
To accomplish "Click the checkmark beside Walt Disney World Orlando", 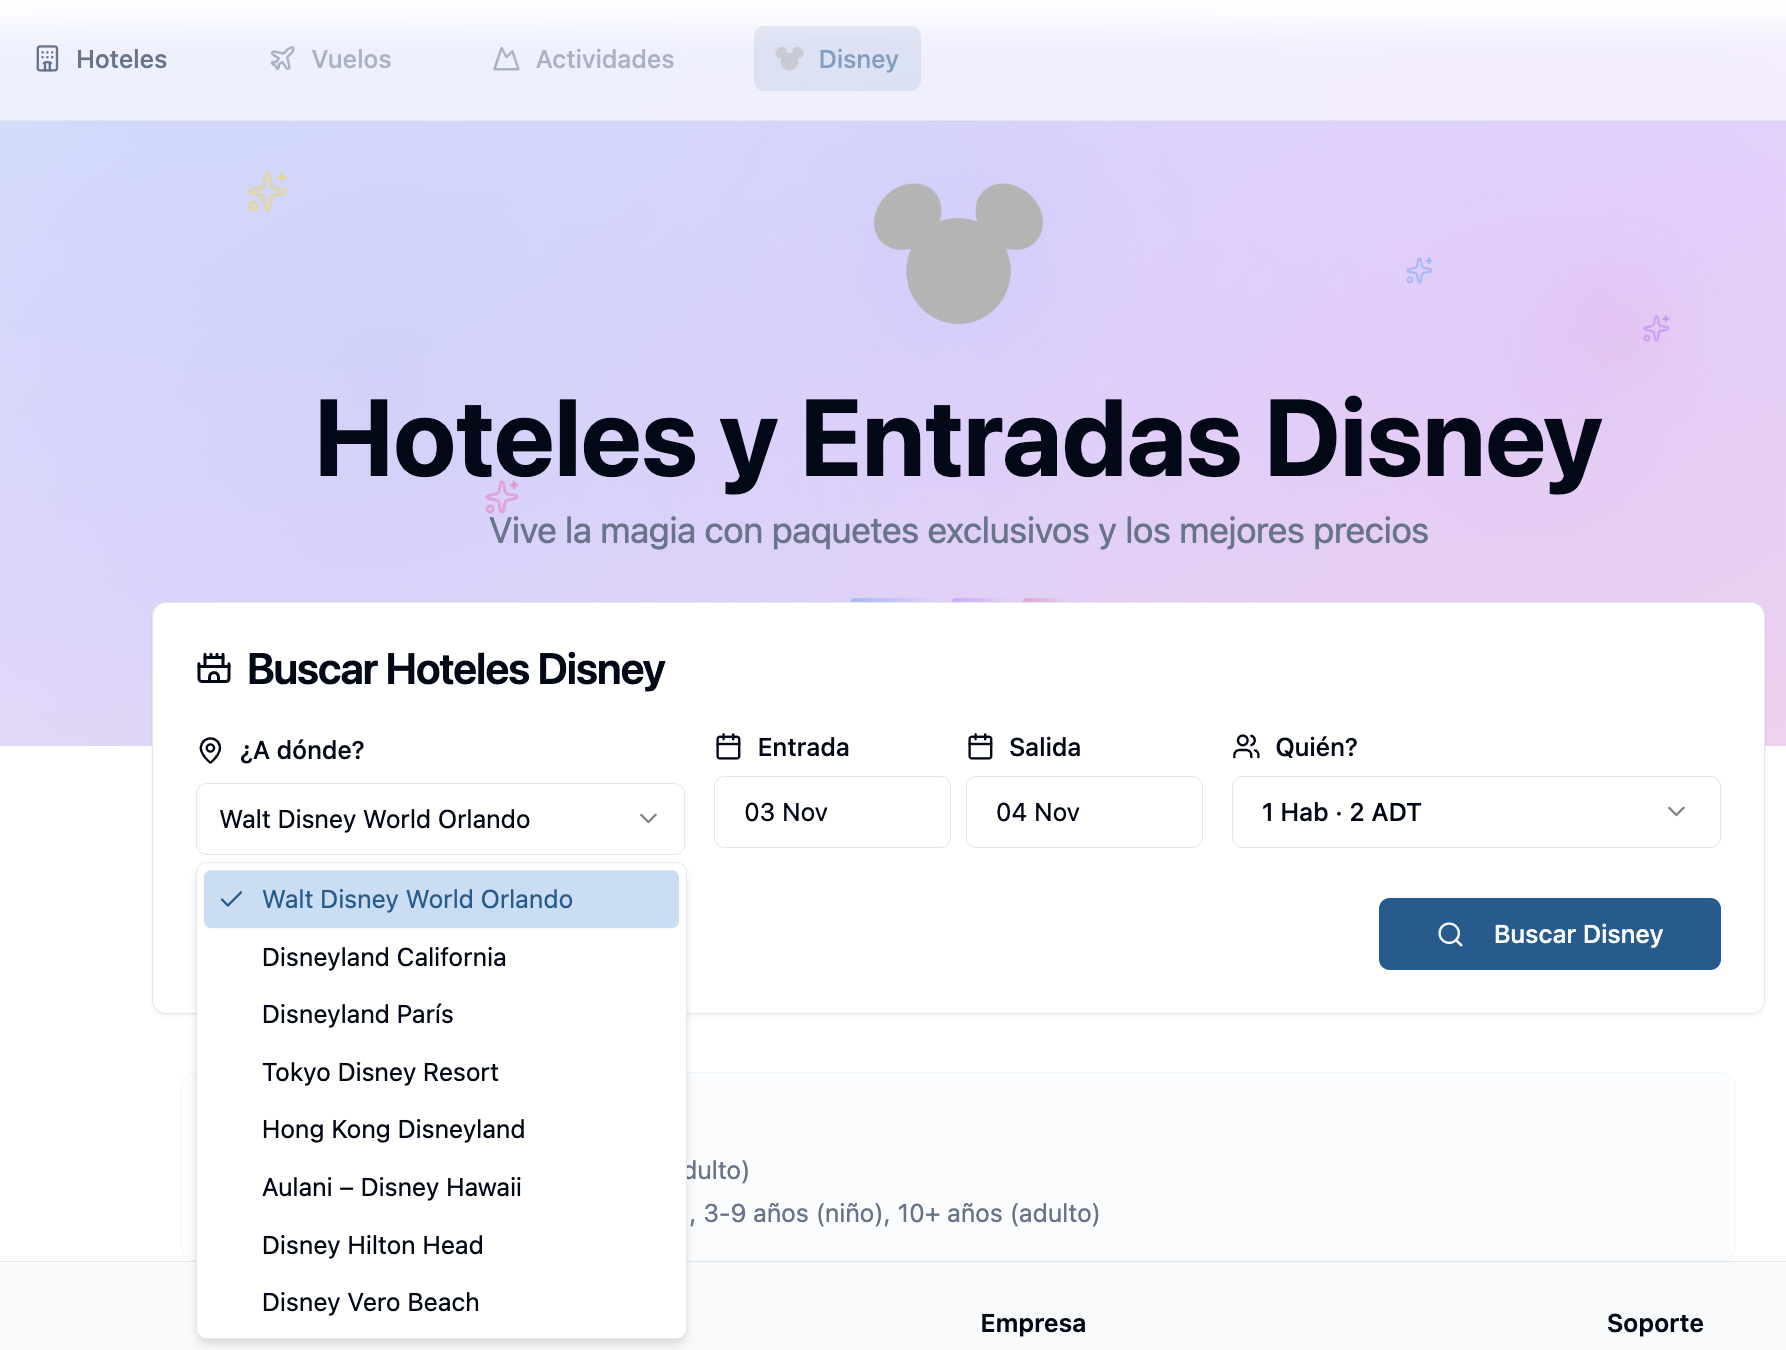I will coord(231,899).
